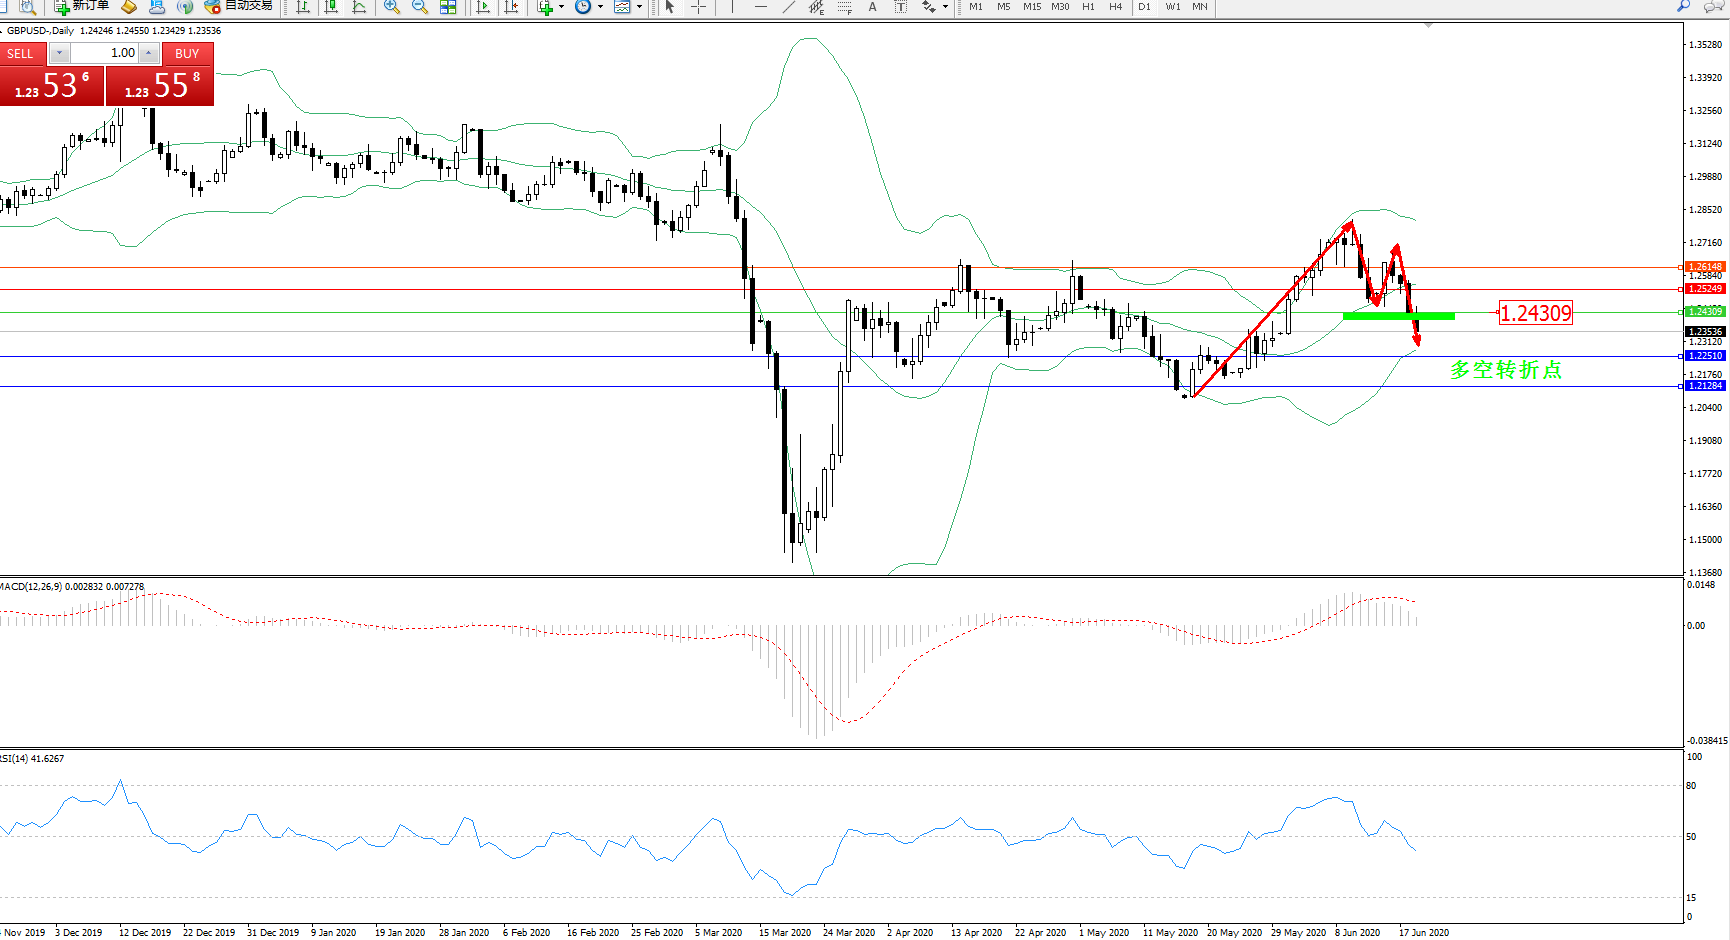Click the Zoom In magnifier icon
Viewport: 1730px width, 940px height.
(392, 7)
